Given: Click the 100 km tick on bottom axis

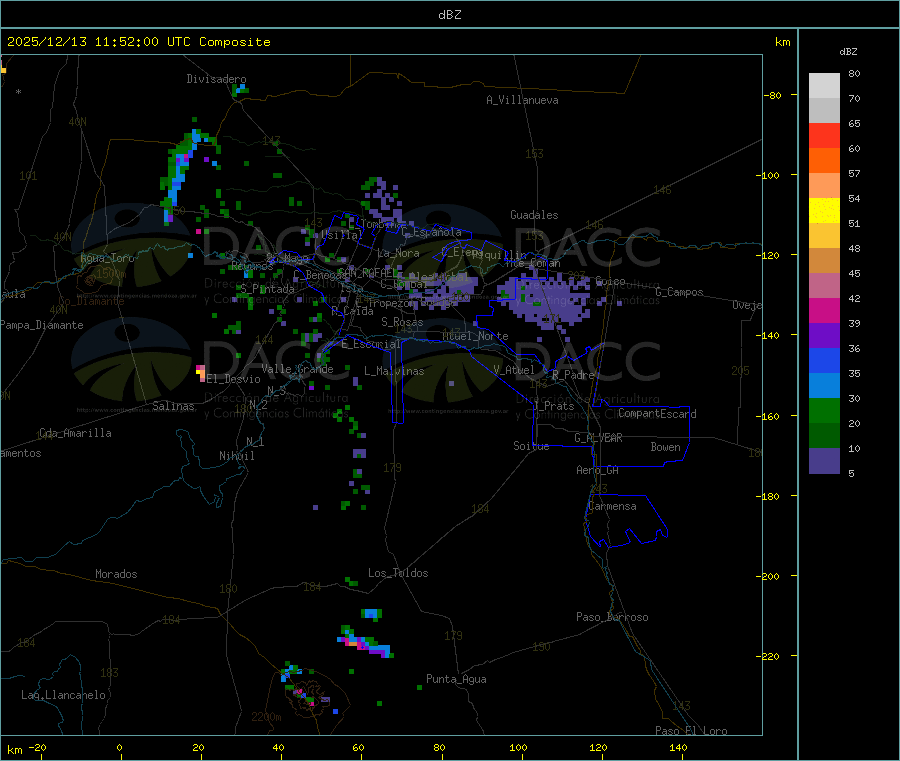Looking at the screenshot, I should [518, 747].
